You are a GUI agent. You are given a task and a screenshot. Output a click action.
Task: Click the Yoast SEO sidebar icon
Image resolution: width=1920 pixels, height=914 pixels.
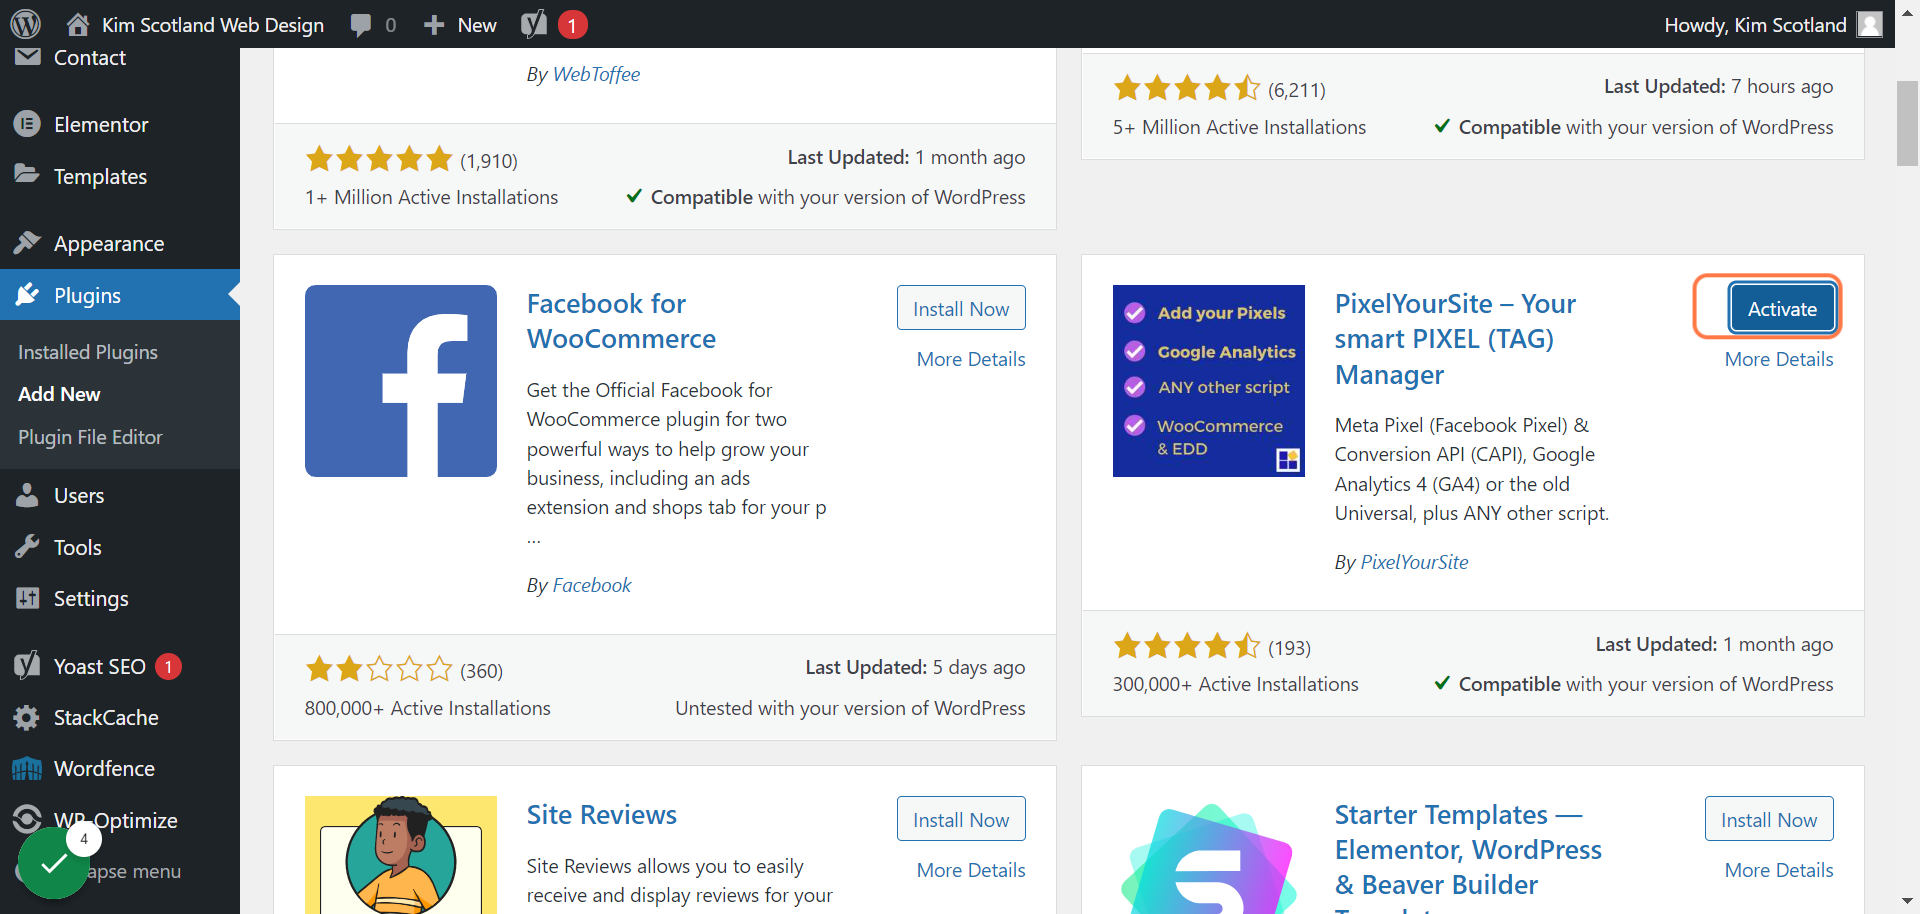(27, 666)
